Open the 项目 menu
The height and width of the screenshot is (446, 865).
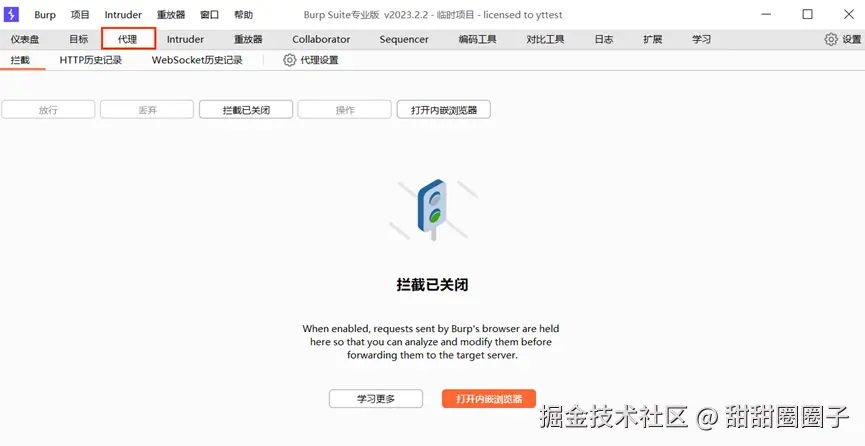point(80,15)
